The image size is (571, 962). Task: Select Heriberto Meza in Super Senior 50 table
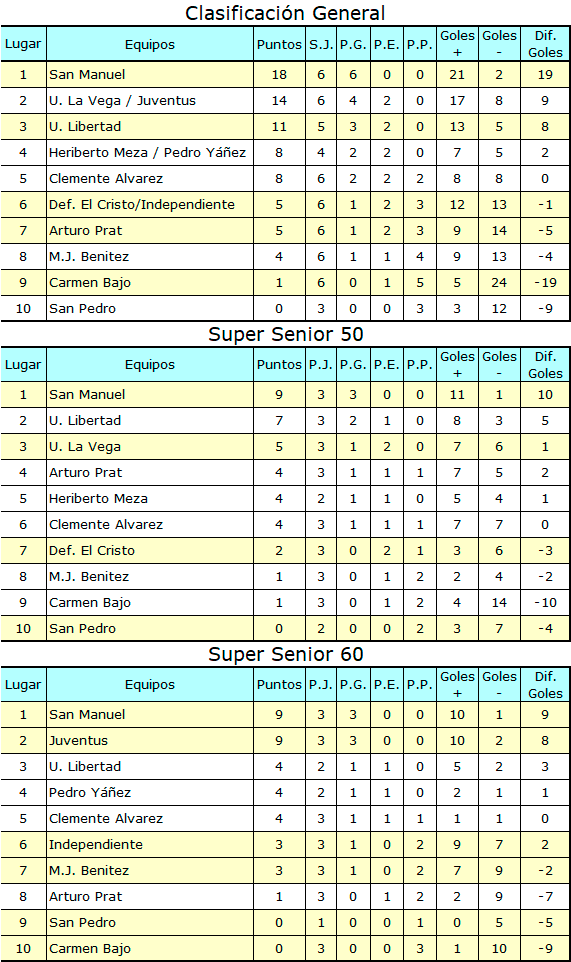(x=98, y=498)
